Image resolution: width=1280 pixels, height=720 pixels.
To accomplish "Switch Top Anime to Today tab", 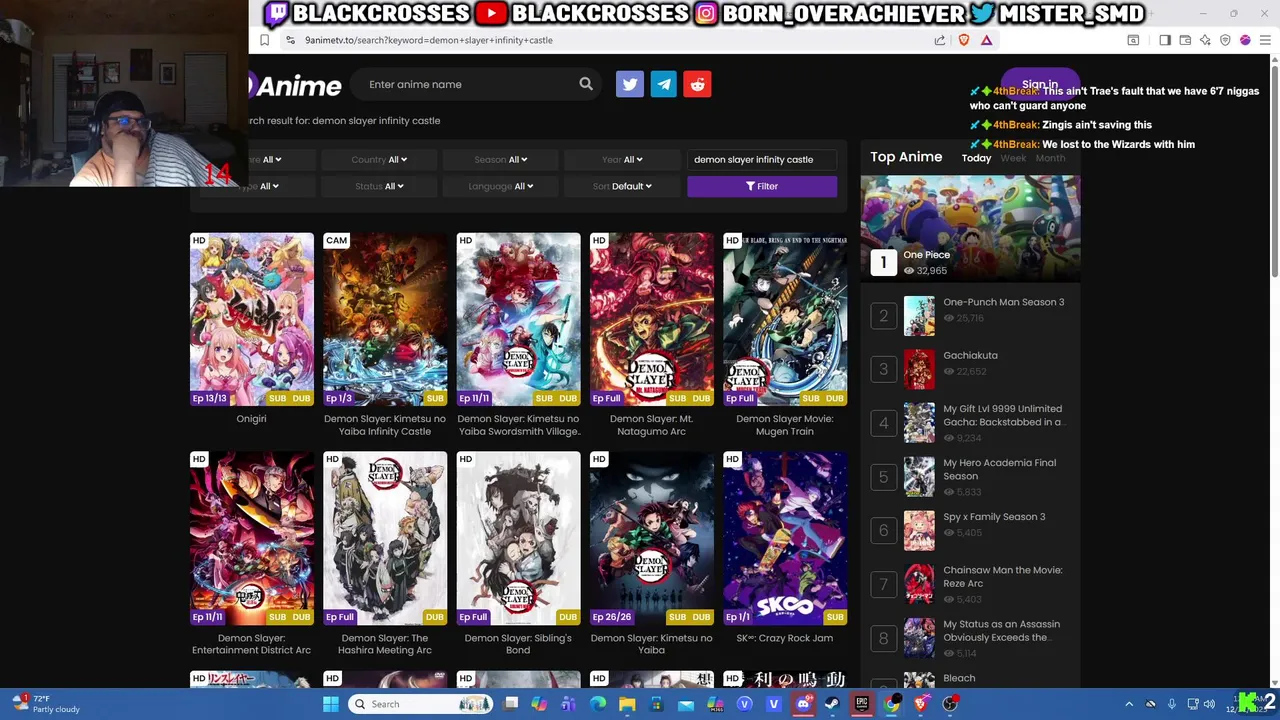I will click(x=976, y=158).
